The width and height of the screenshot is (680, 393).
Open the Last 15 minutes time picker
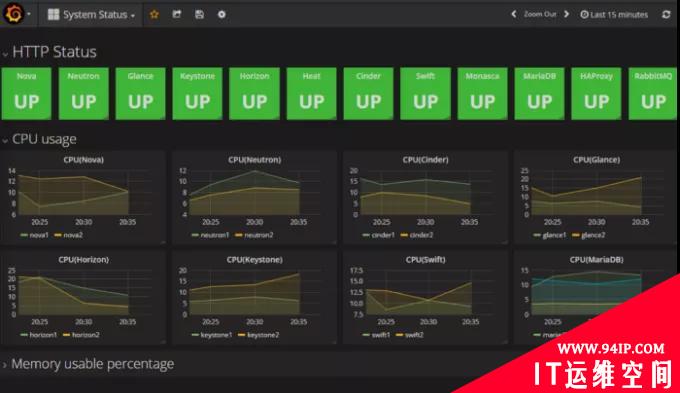[x=614, y=15]
